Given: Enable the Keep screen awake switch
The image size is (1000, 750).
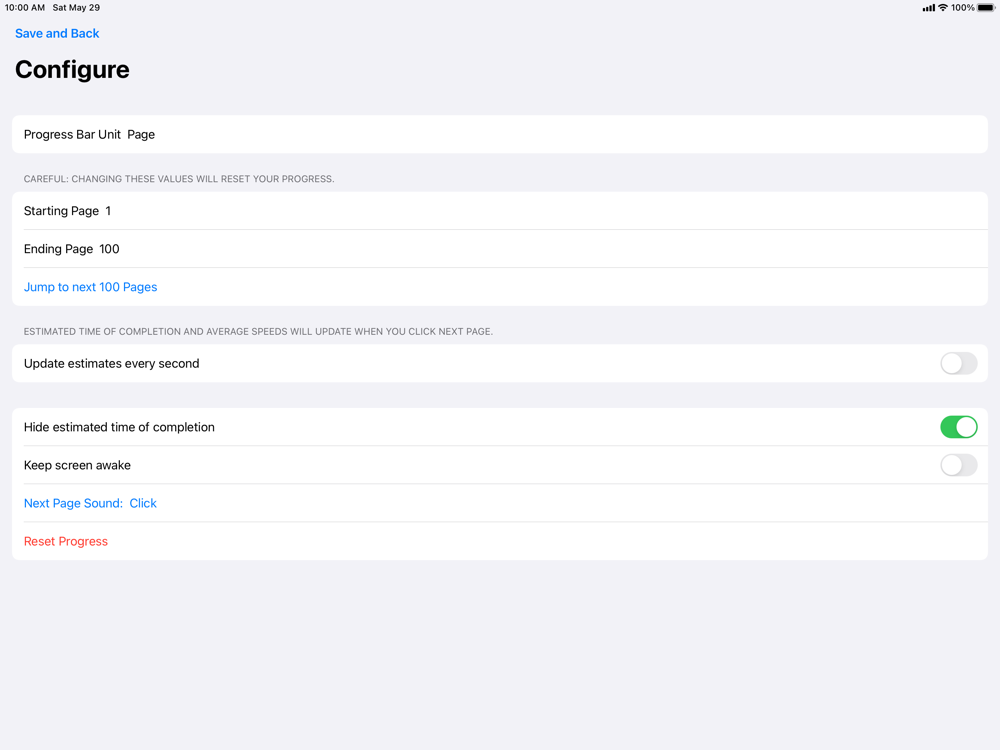Looking at the screenshot, I should 958,465.
